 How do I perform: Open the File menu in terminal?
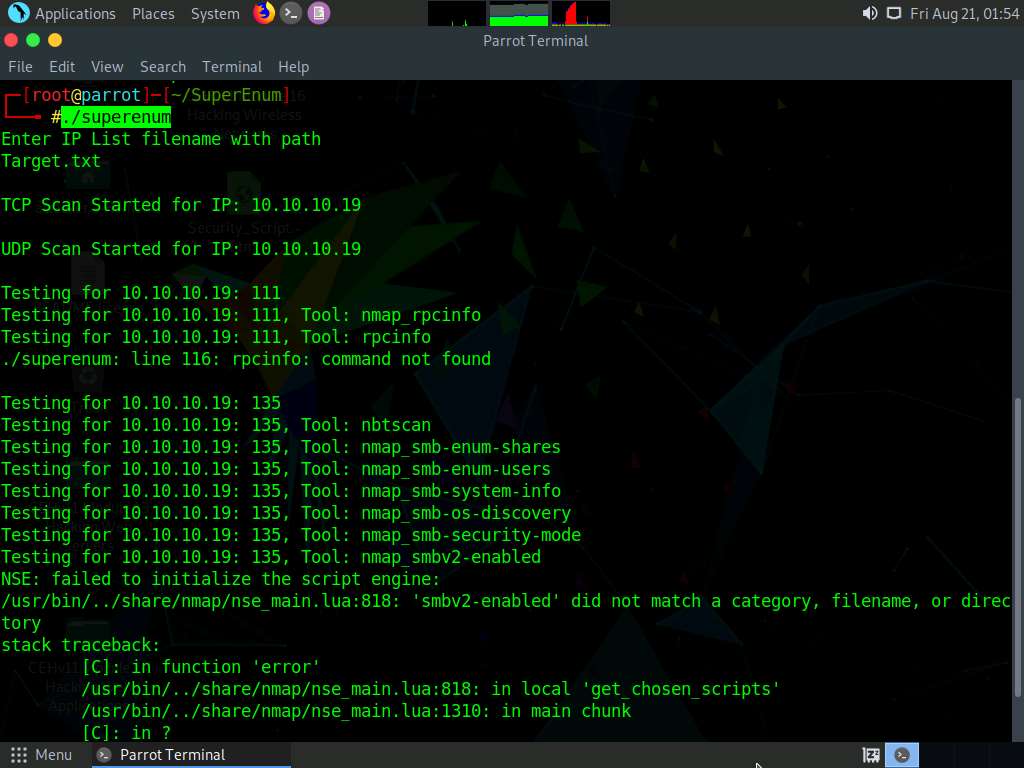(x=20, y=67)
